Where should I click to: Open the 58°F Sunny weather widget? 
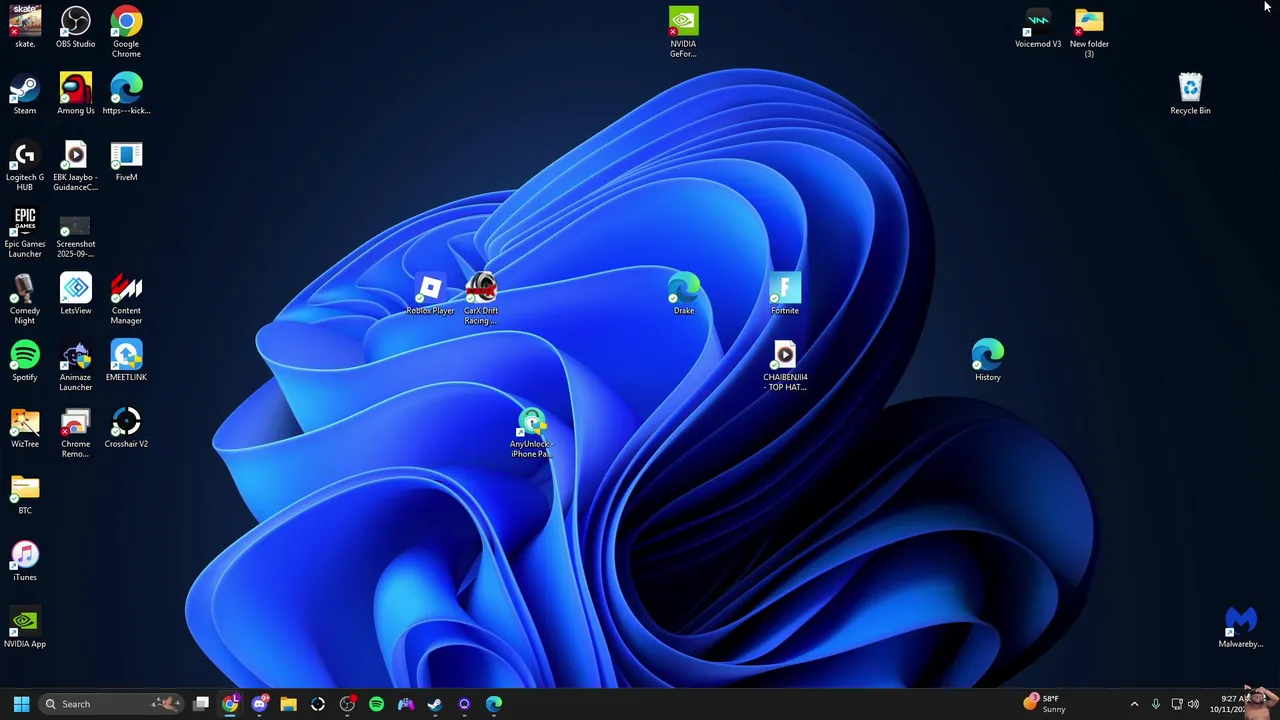pyautogui.click(x=1044, y=704)
